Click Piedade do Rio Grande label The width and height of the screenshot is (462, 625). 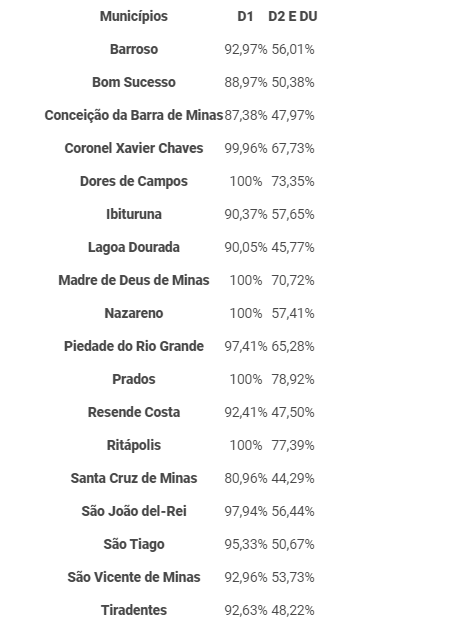(x=134, y=346)
